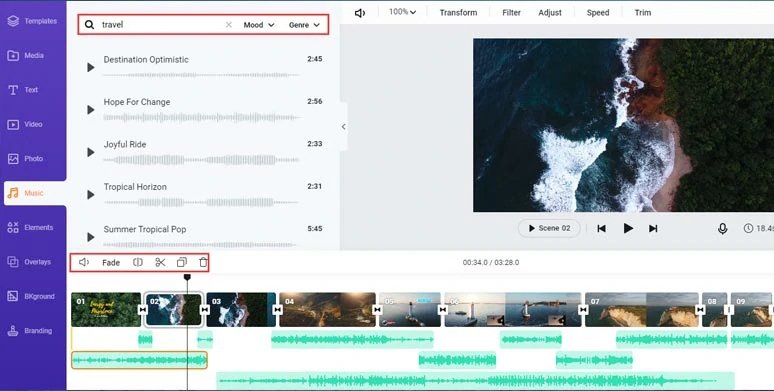This screenshot has height=391, width=774.
Task: Click the duplicate icon next to the trash icon
Action: coord(182,263)
